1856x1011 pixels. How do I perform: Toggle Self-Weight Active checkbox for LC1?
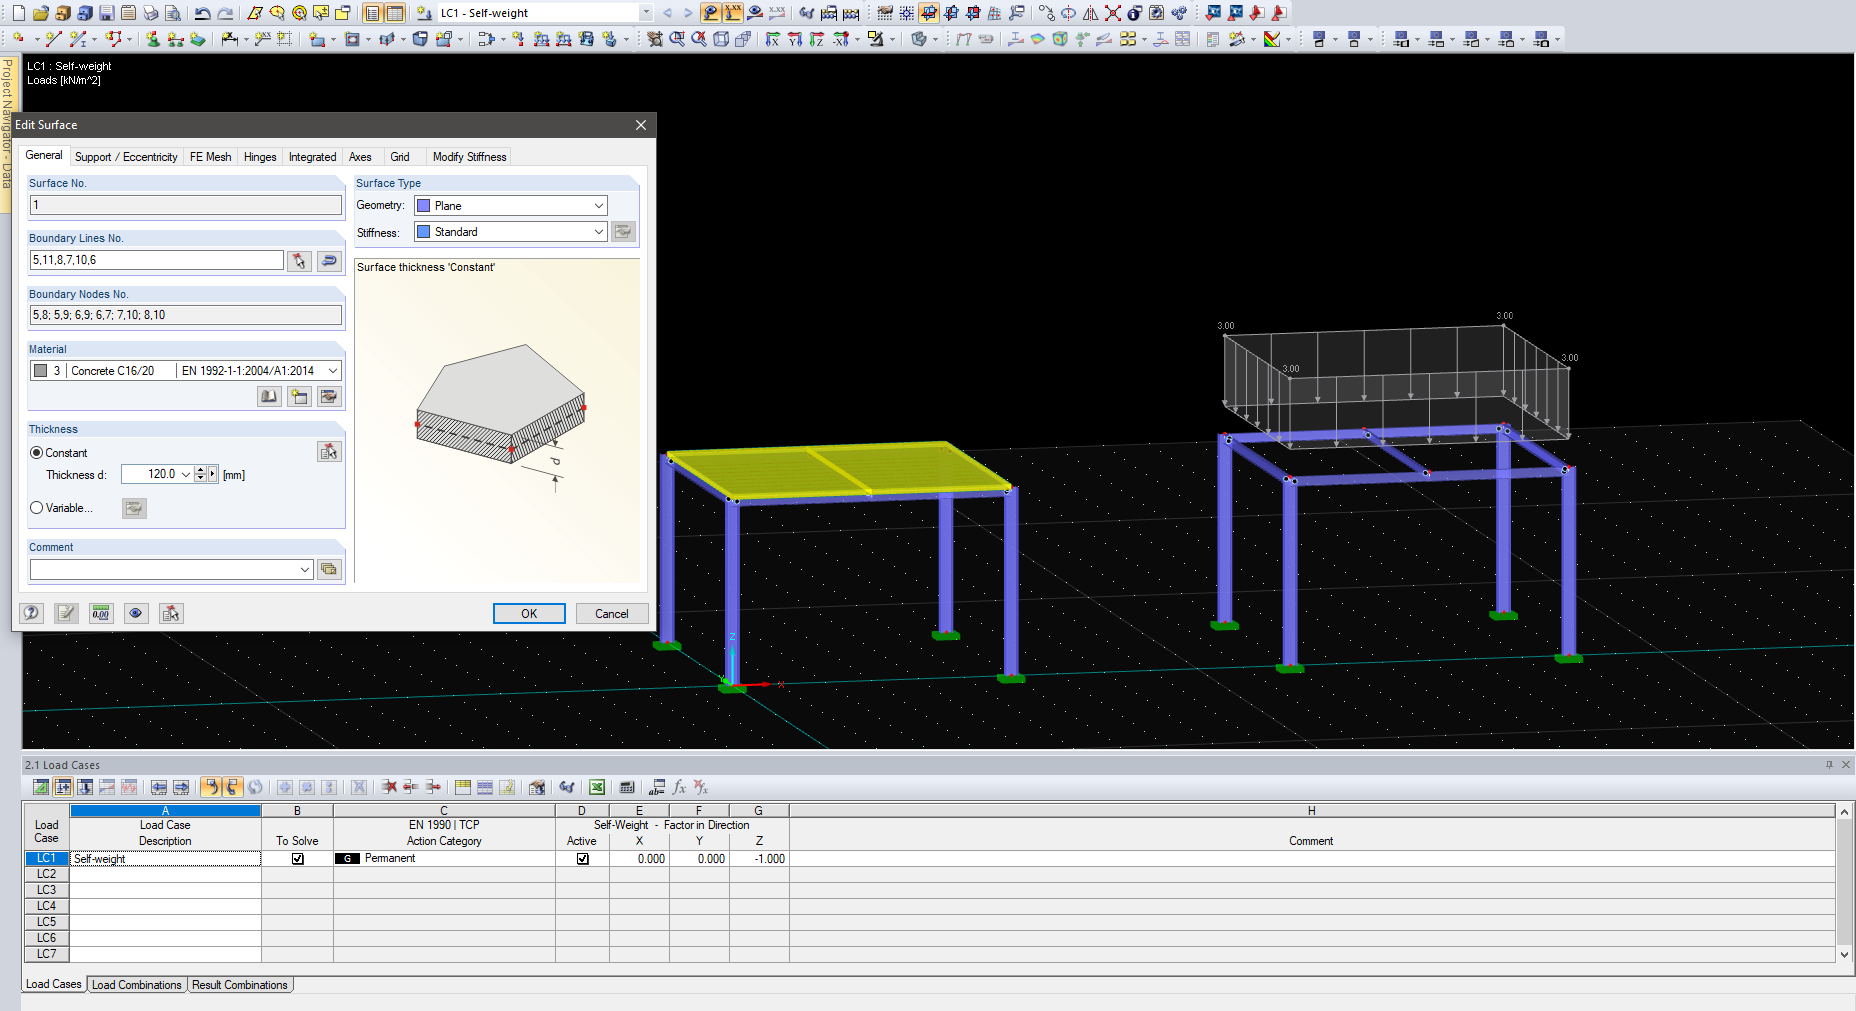click(x=583, y=859)
